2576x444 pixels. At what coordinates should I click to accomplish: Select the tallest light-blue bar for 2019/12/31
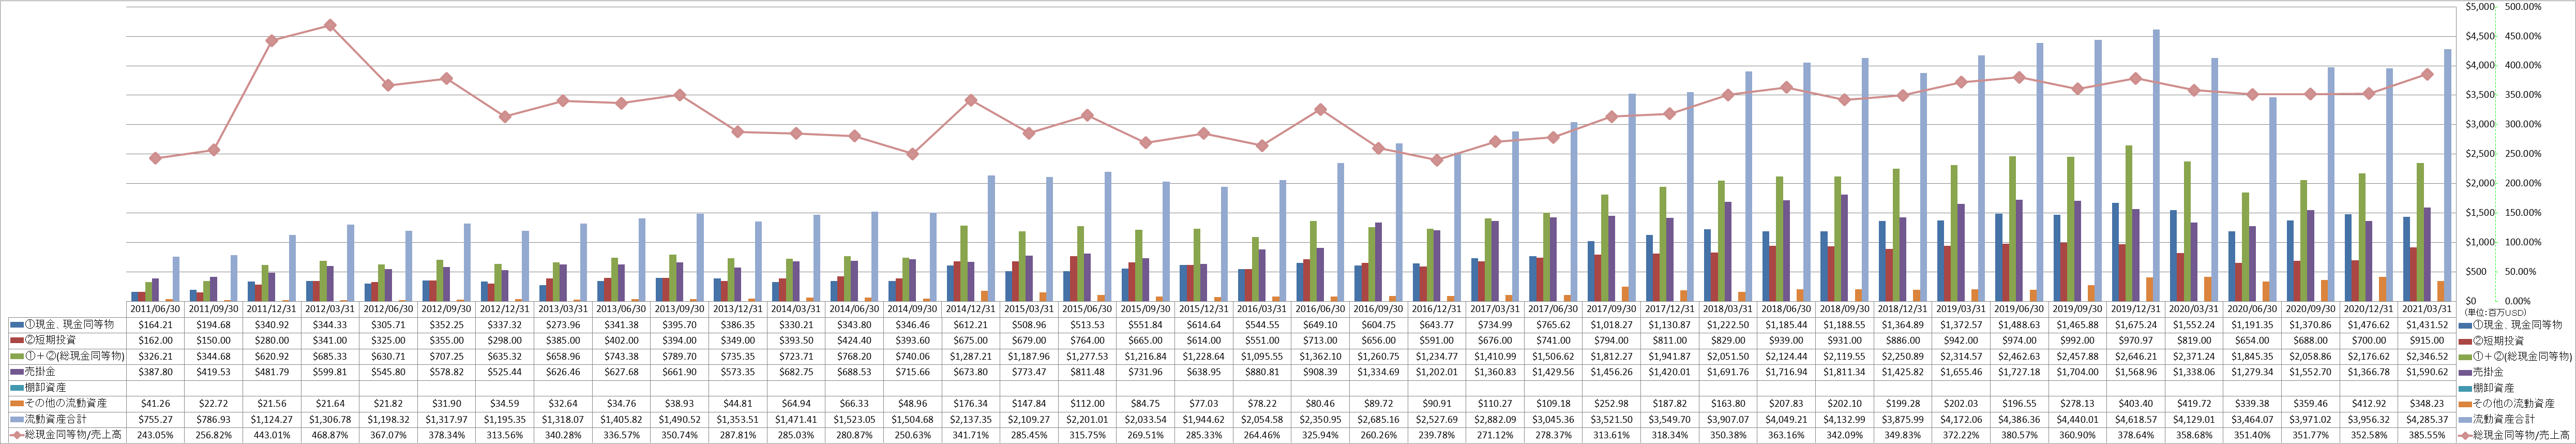(x=2155, y=165)
